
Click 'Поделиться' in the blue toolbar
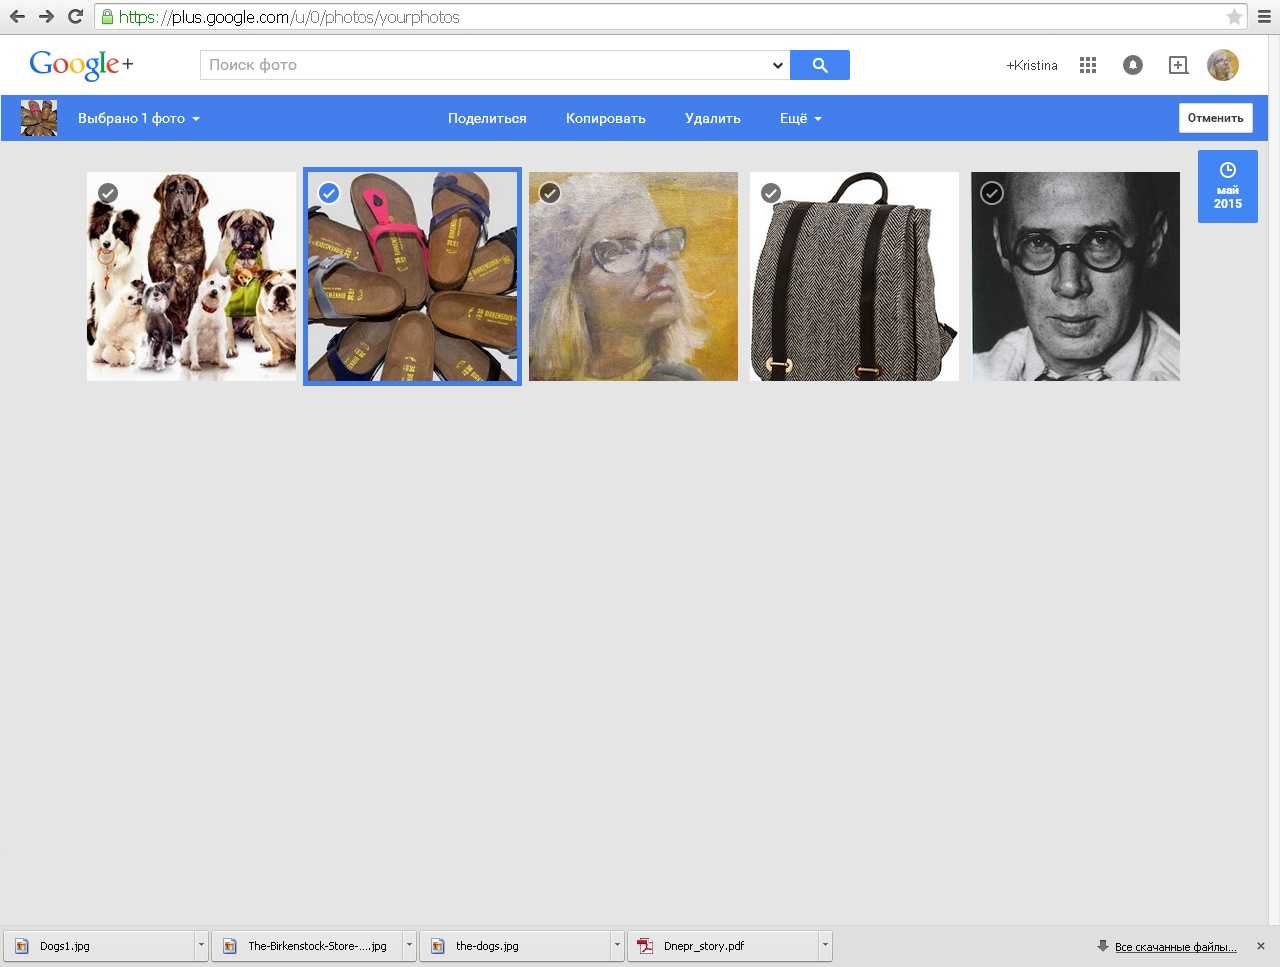[487, 118]
